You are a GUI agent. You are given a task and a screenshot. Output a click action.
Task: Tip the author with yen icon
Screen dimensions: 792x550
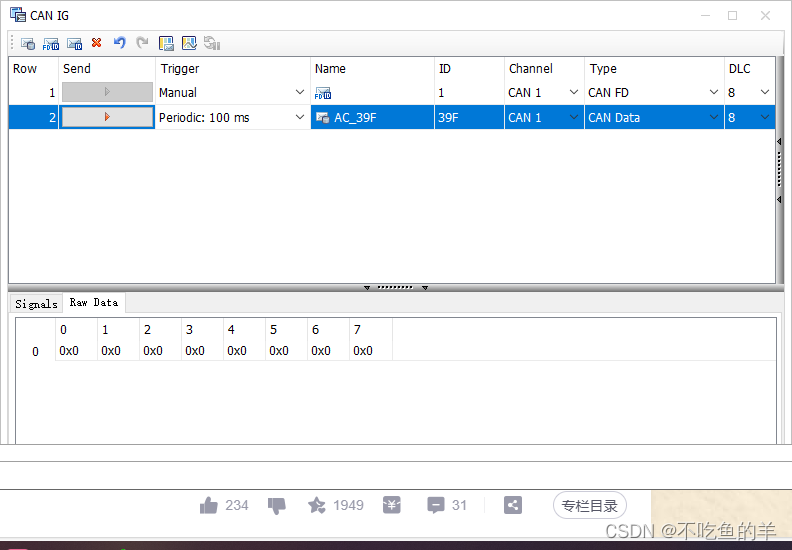[391, 505]
